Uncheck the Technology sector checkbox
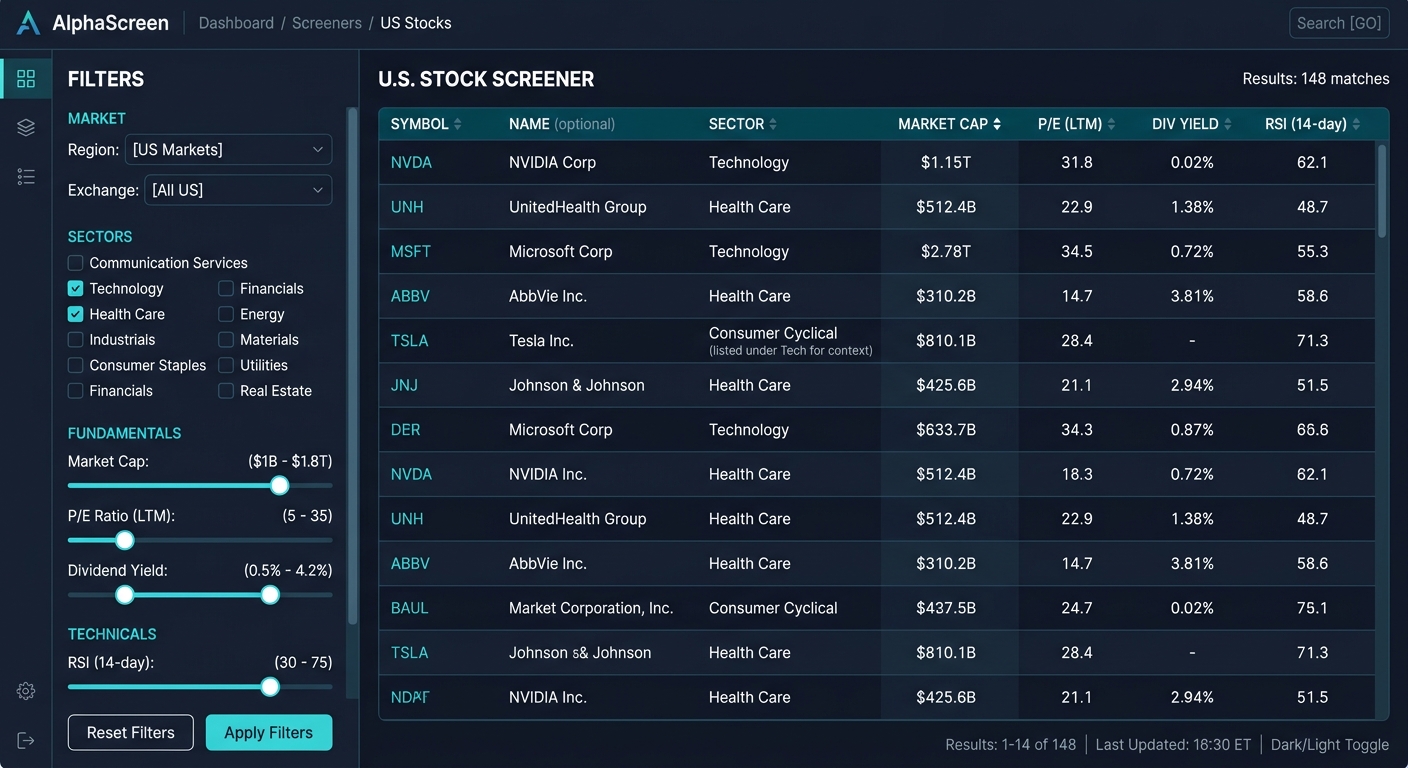Image resolution: width=1408 pixels, height=768 pixels. (x=75, y=288)
